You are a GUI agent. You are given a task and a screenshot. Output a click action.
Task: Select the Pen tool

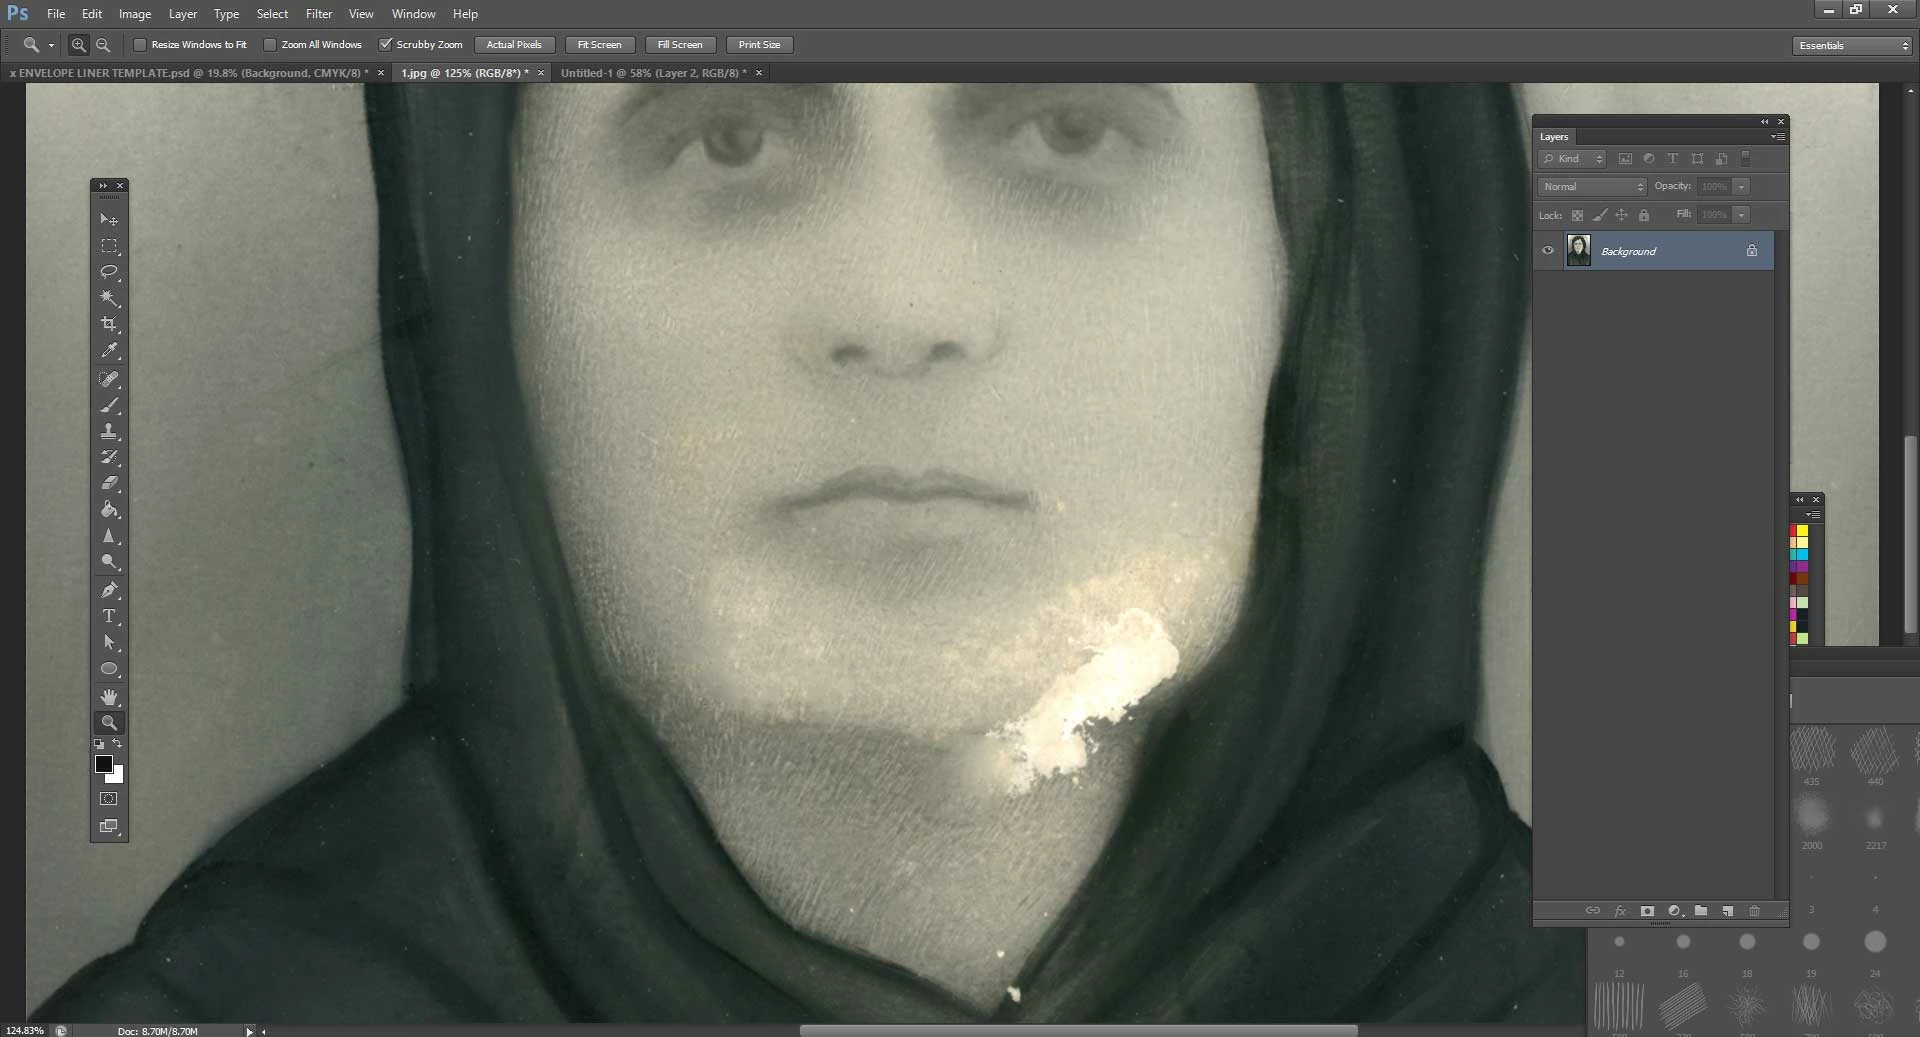point(109,590)
